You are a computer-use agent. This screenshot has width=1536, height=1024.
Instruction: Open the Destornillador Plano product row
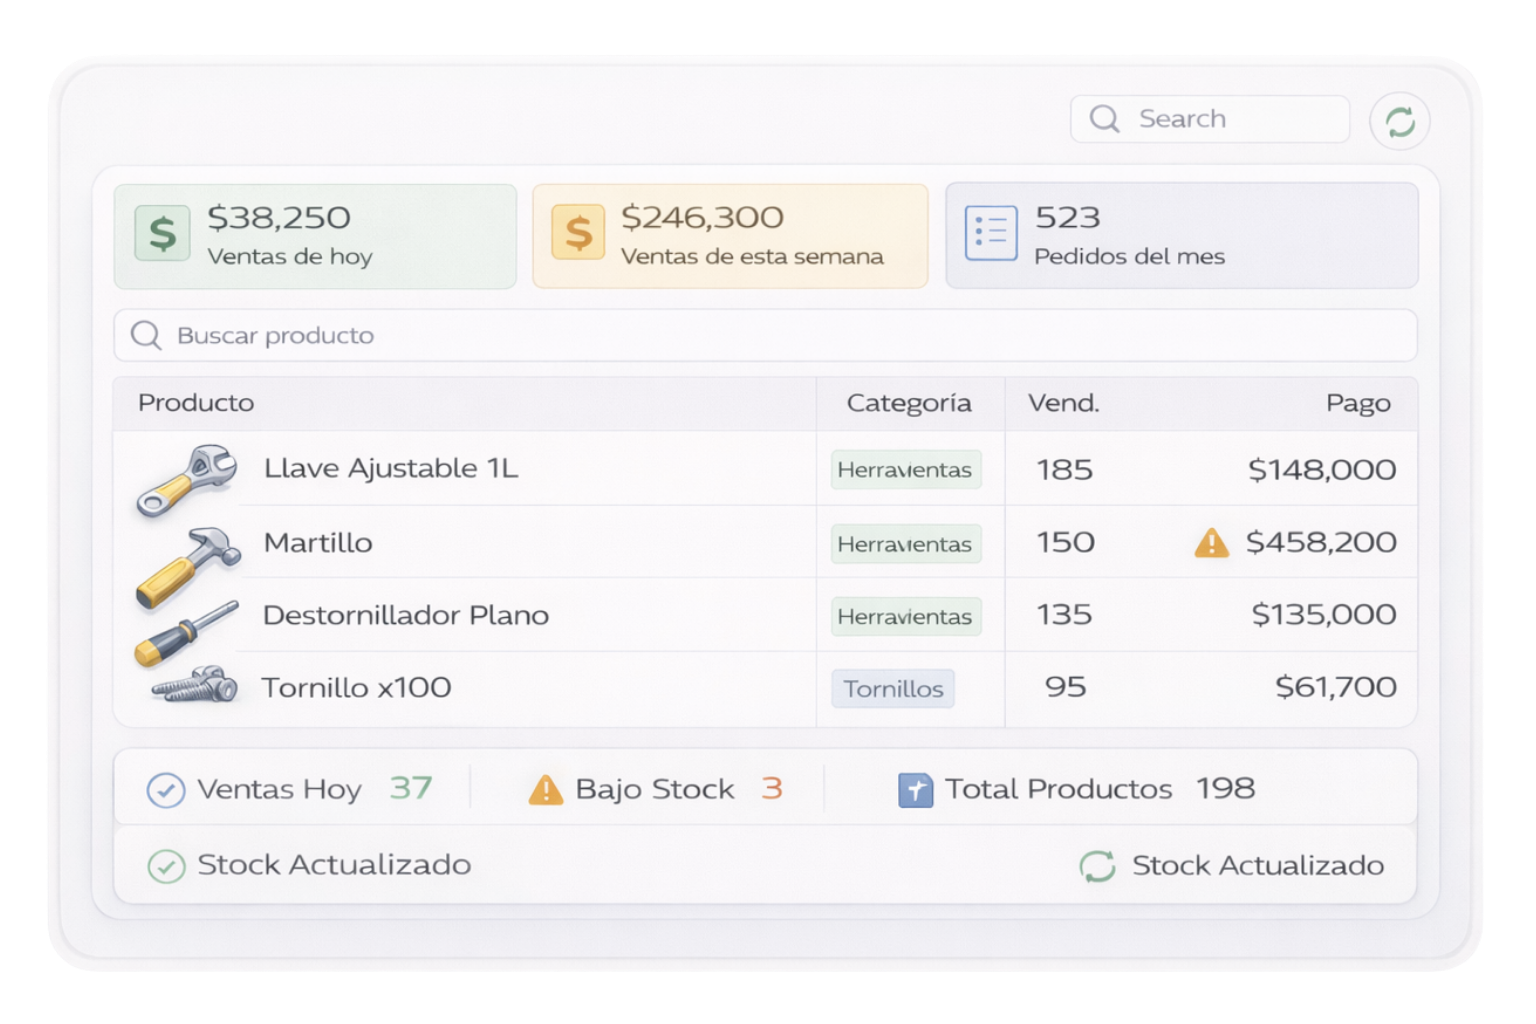tap(405, 615)
